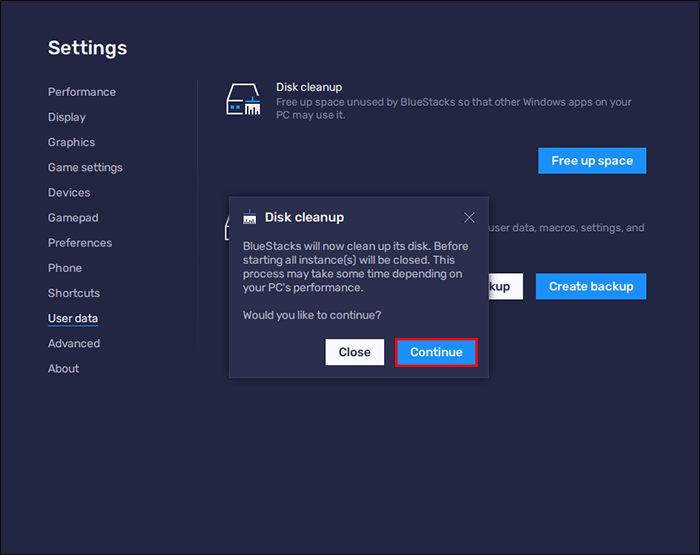
Task: Switch to Graphics settings
Action: pos(72,142)
